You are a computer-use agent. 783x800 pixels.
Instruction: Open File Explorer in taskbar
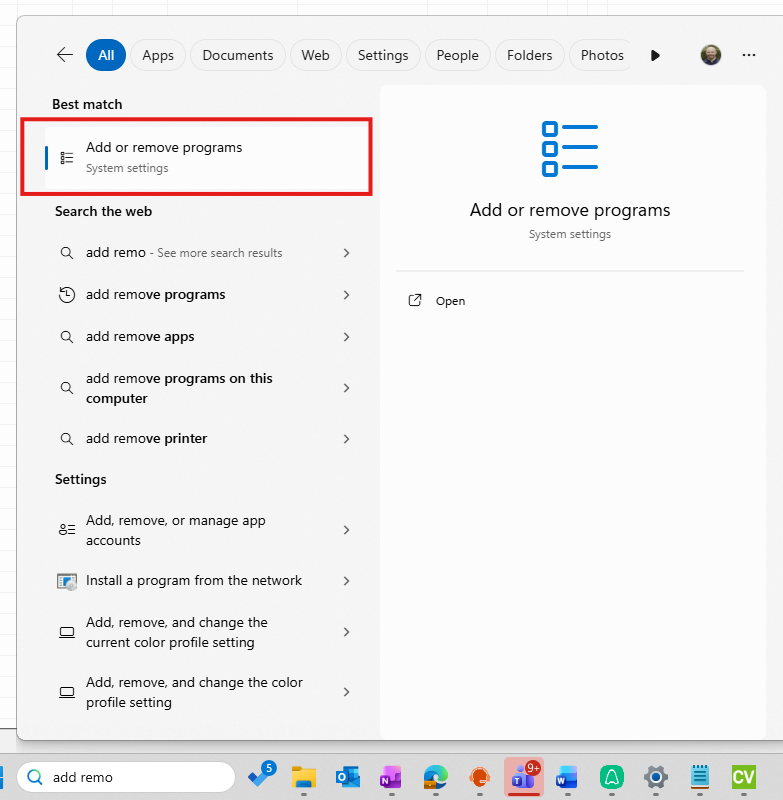coord(304,777)
